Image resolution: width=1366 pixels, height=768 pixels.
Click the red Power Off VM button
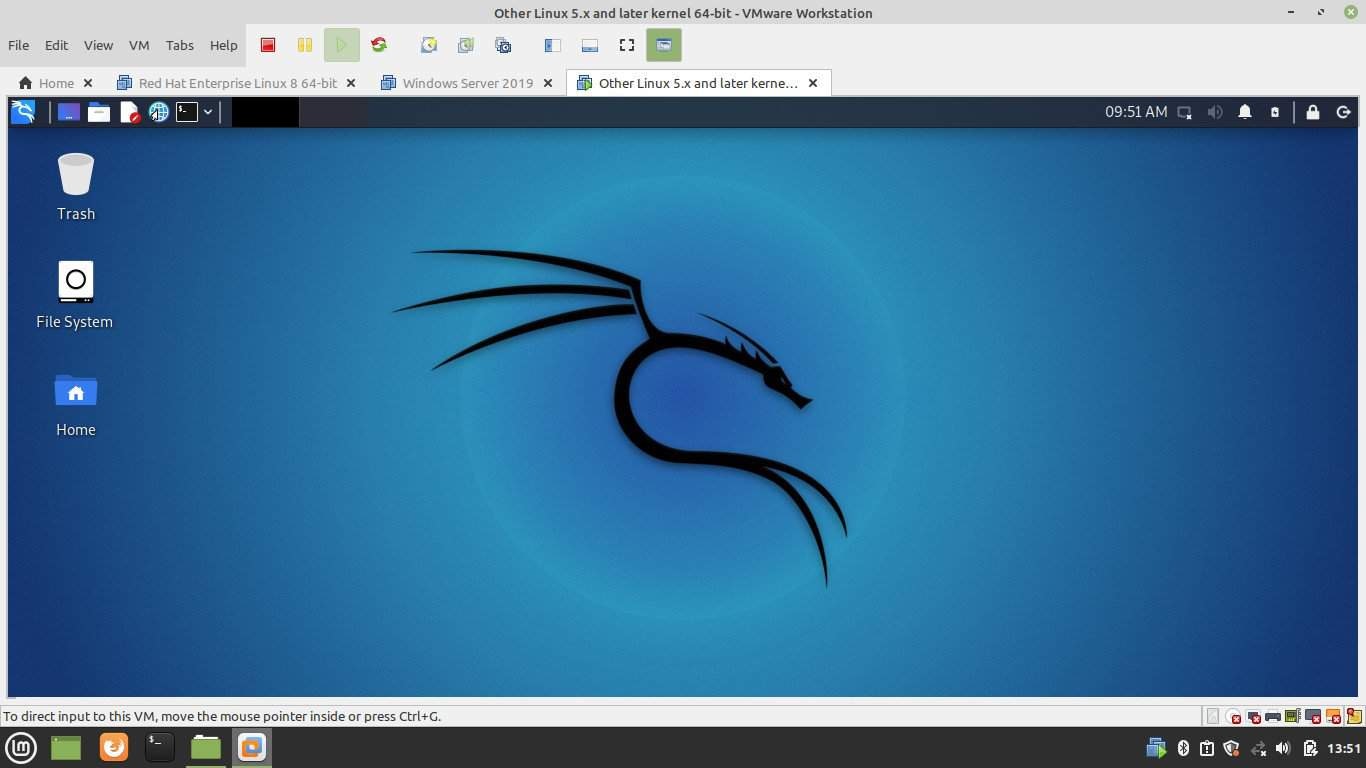pyautogui.click(x=268, y=45)
